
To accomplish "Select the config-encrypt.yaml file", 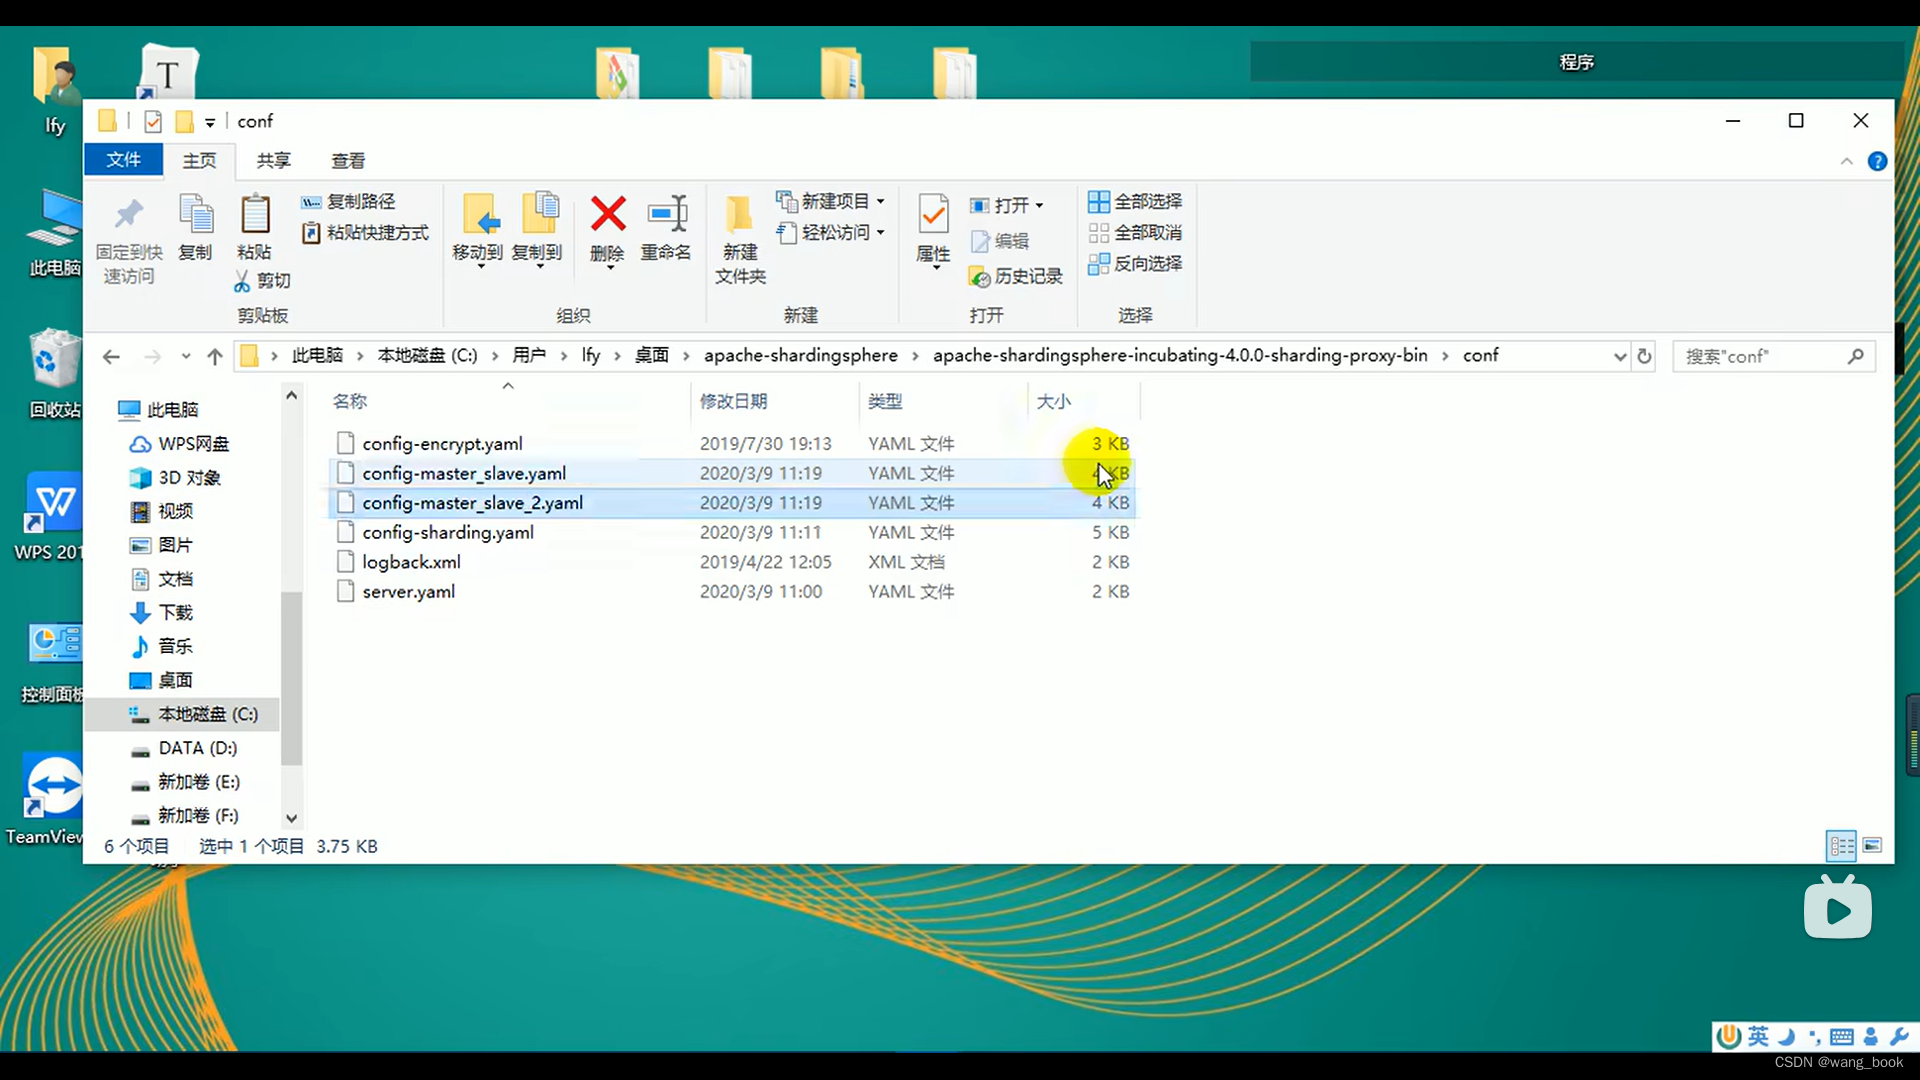I will click(732, 443).
